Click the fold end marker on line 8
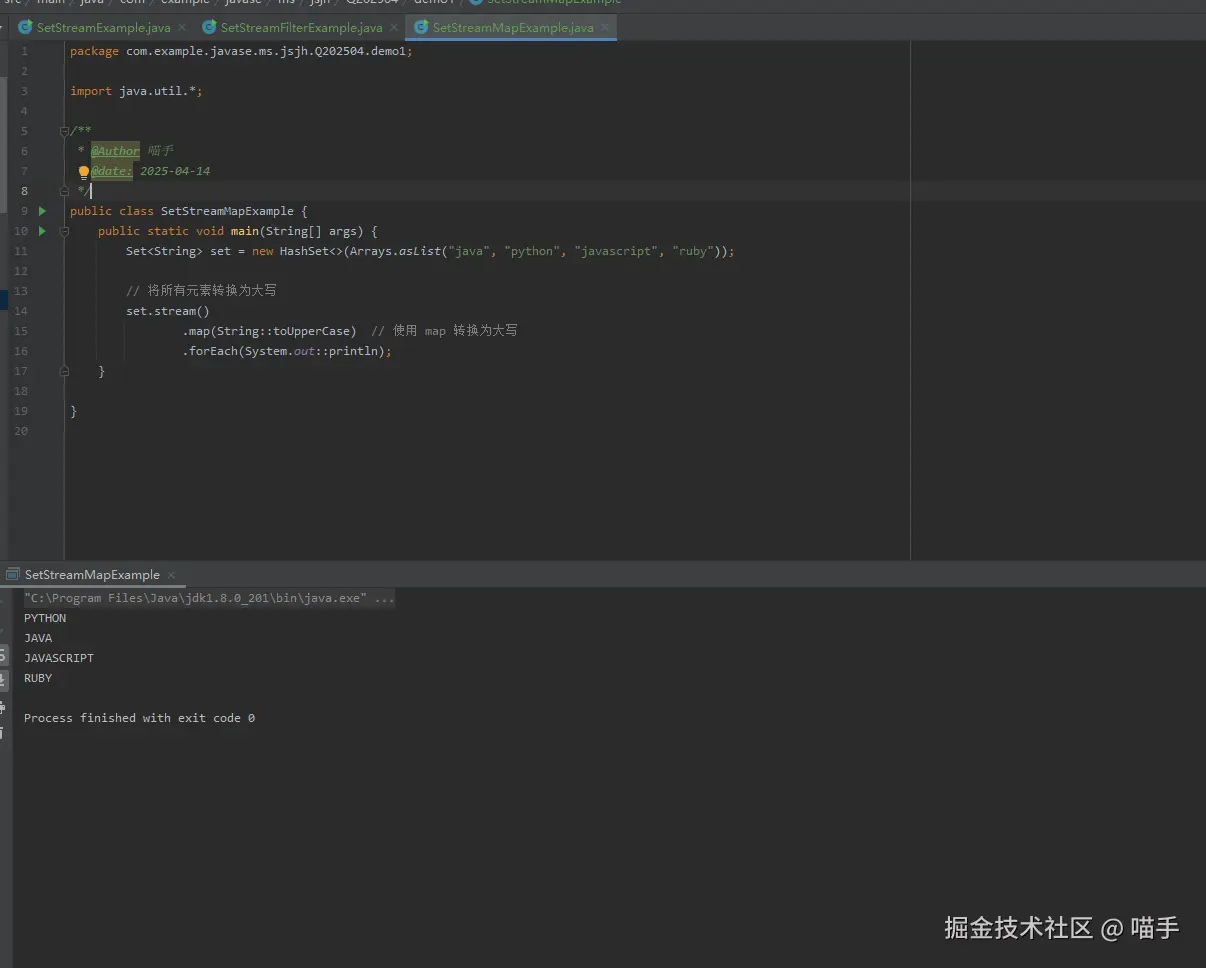This screenshot has width=1206, height=968. (x=64, y=191)
